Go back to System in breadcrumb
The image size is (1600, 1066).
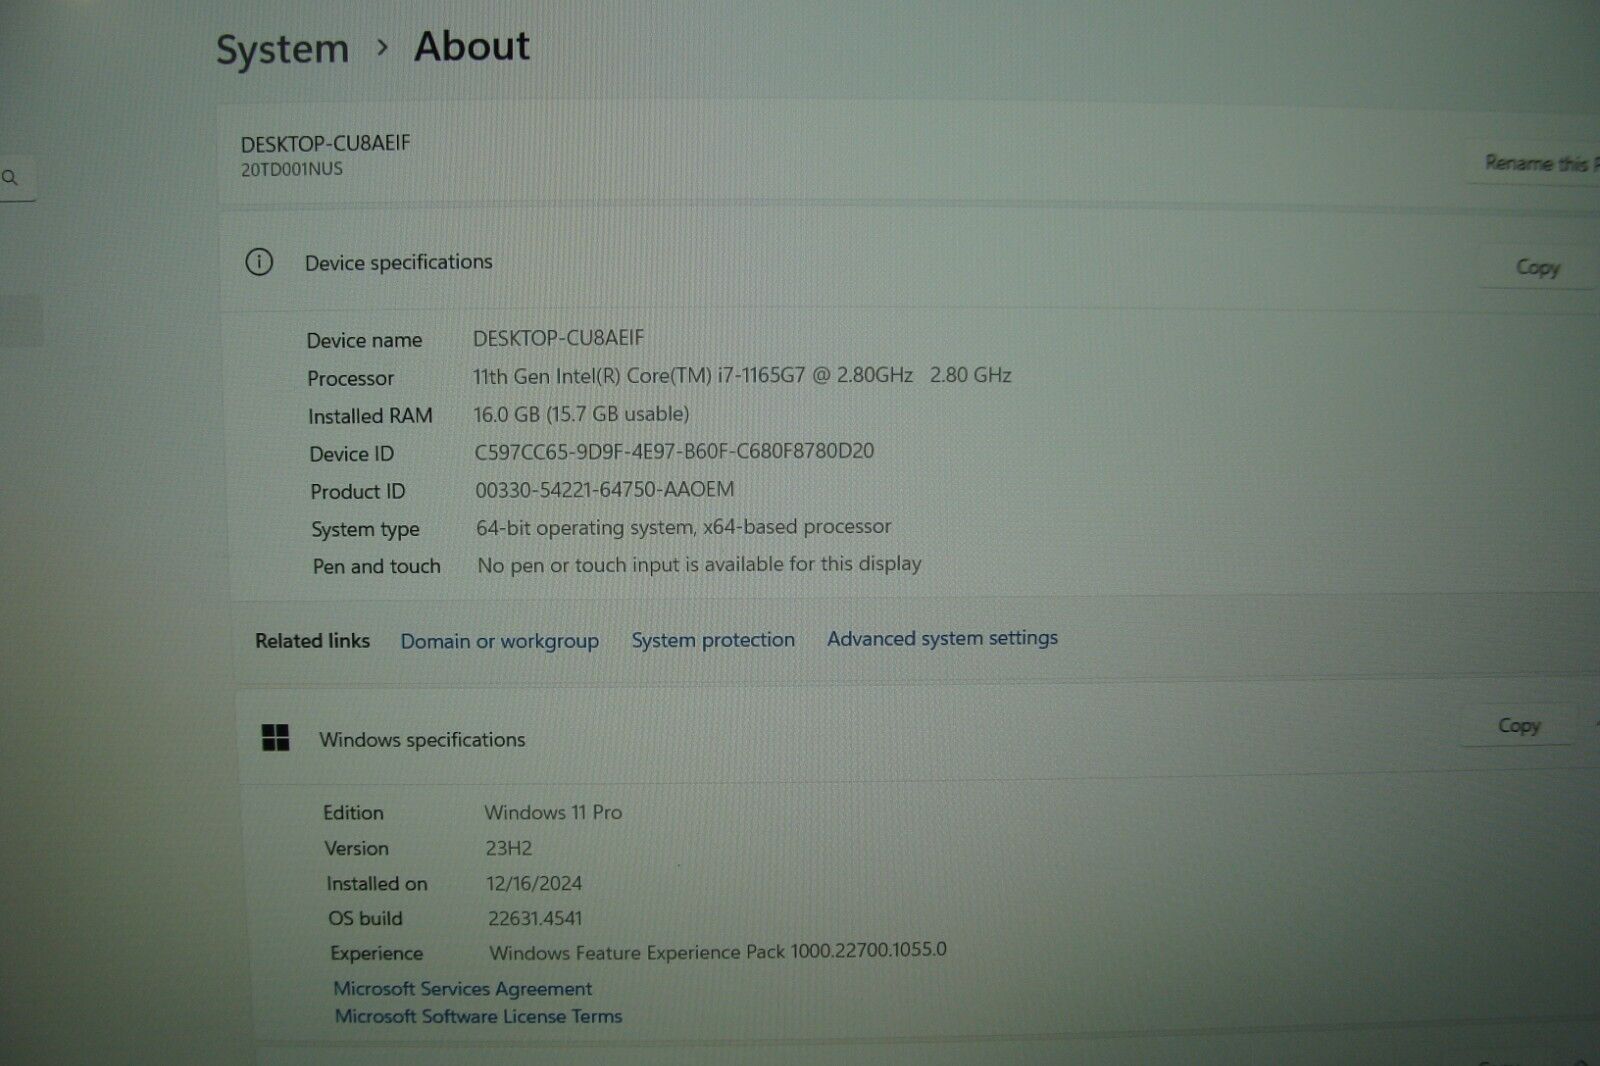(282, 49)
